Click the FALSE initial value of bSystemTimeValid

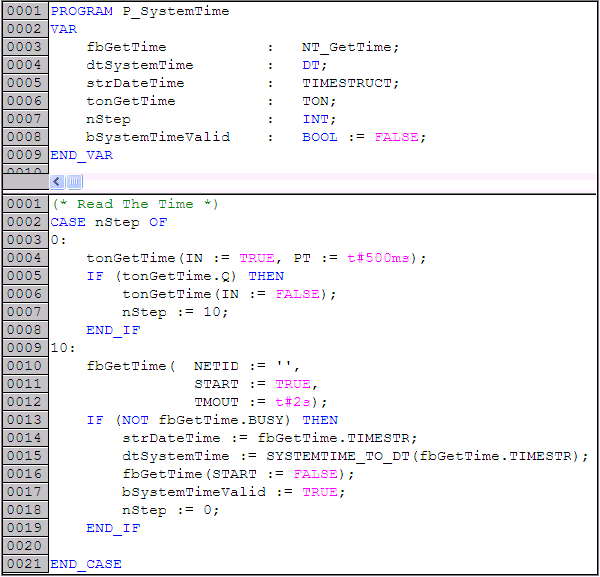coord(397,137)
